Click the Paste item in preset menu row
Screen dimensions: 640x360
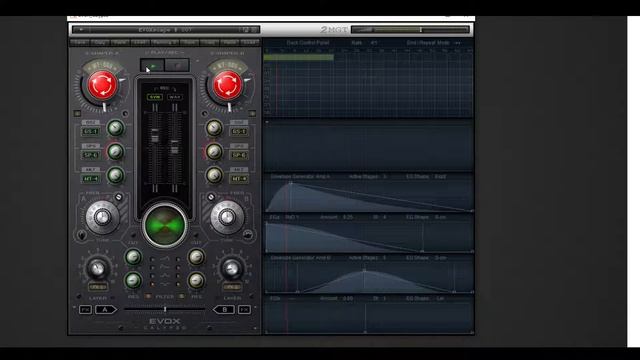pyautogui.click(x=120, y=42)
